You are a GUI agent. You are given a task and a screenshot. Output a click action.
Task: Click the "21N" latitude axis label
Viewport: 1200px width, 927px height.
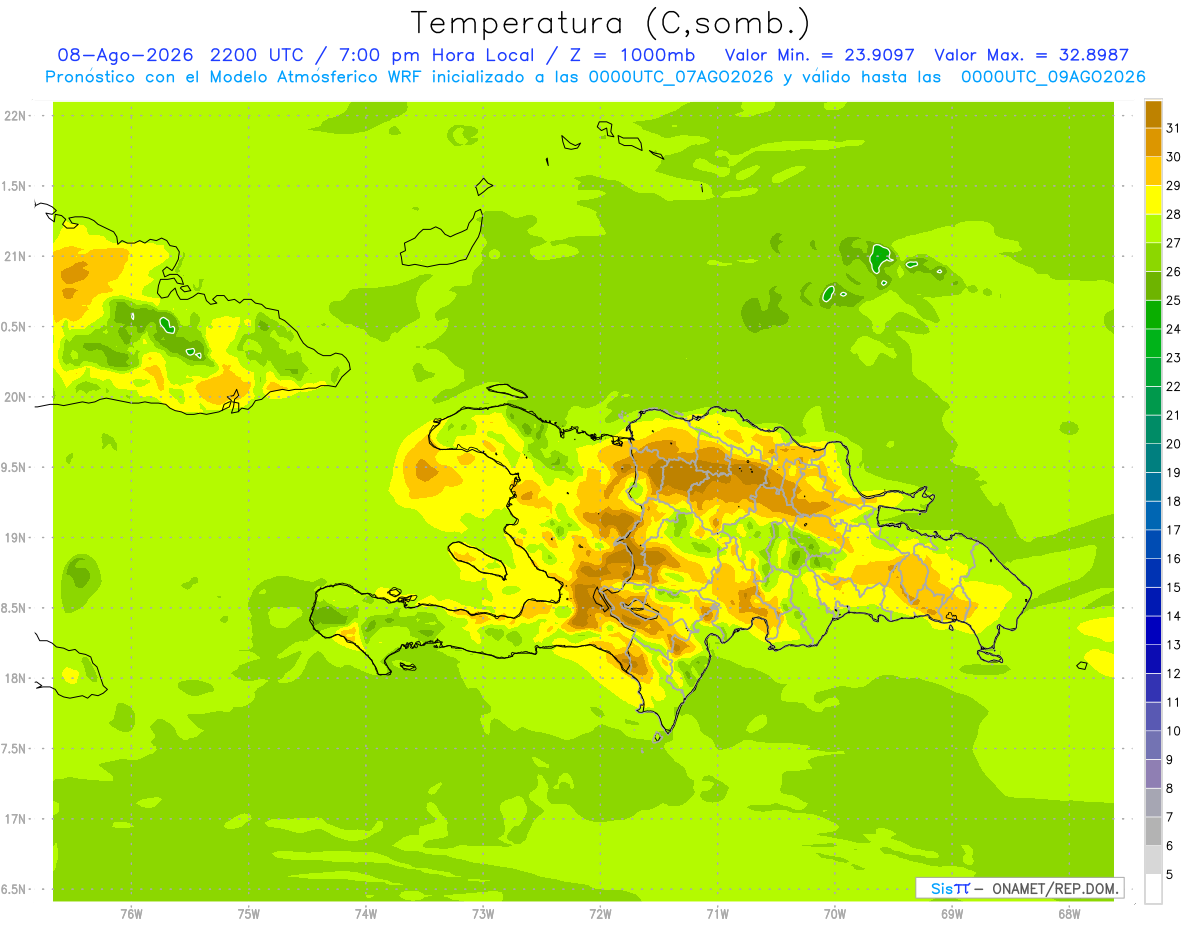point(15,257)
